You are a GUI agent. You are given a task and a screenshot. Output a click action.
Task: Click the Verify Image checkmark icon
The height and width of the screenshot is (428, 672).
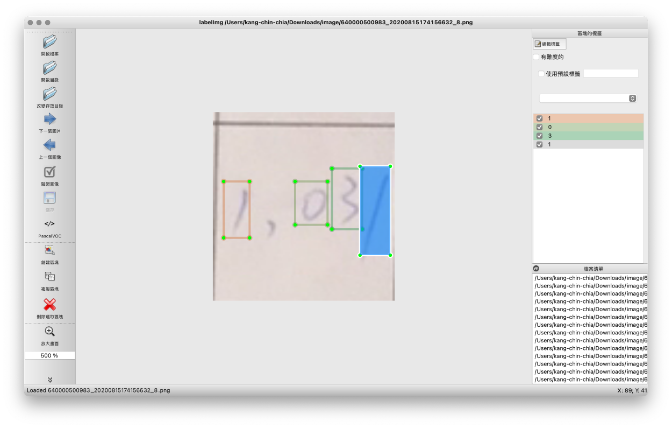point(49,172)
